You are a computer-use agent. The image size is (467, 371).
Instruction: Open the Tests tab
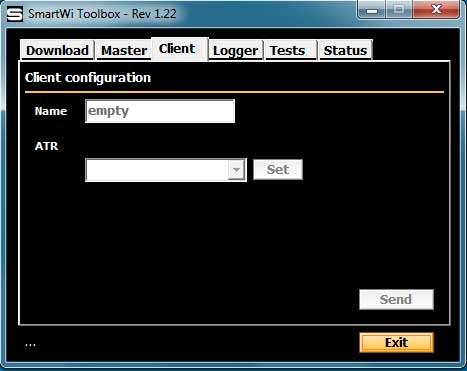pyautogui.click(x=291, y=50)
